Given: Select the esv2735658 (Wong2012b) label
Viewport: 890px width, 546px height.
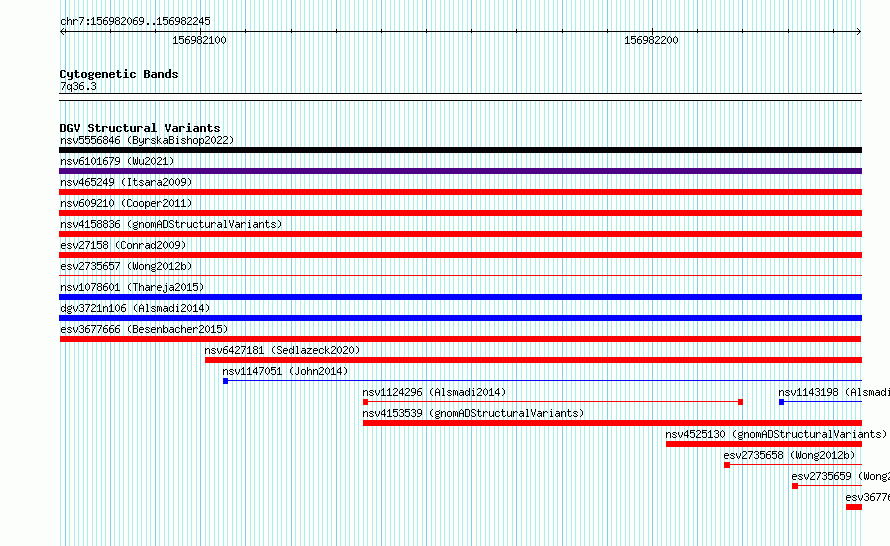Looking at the screenshot, I should tap(789, 455).
